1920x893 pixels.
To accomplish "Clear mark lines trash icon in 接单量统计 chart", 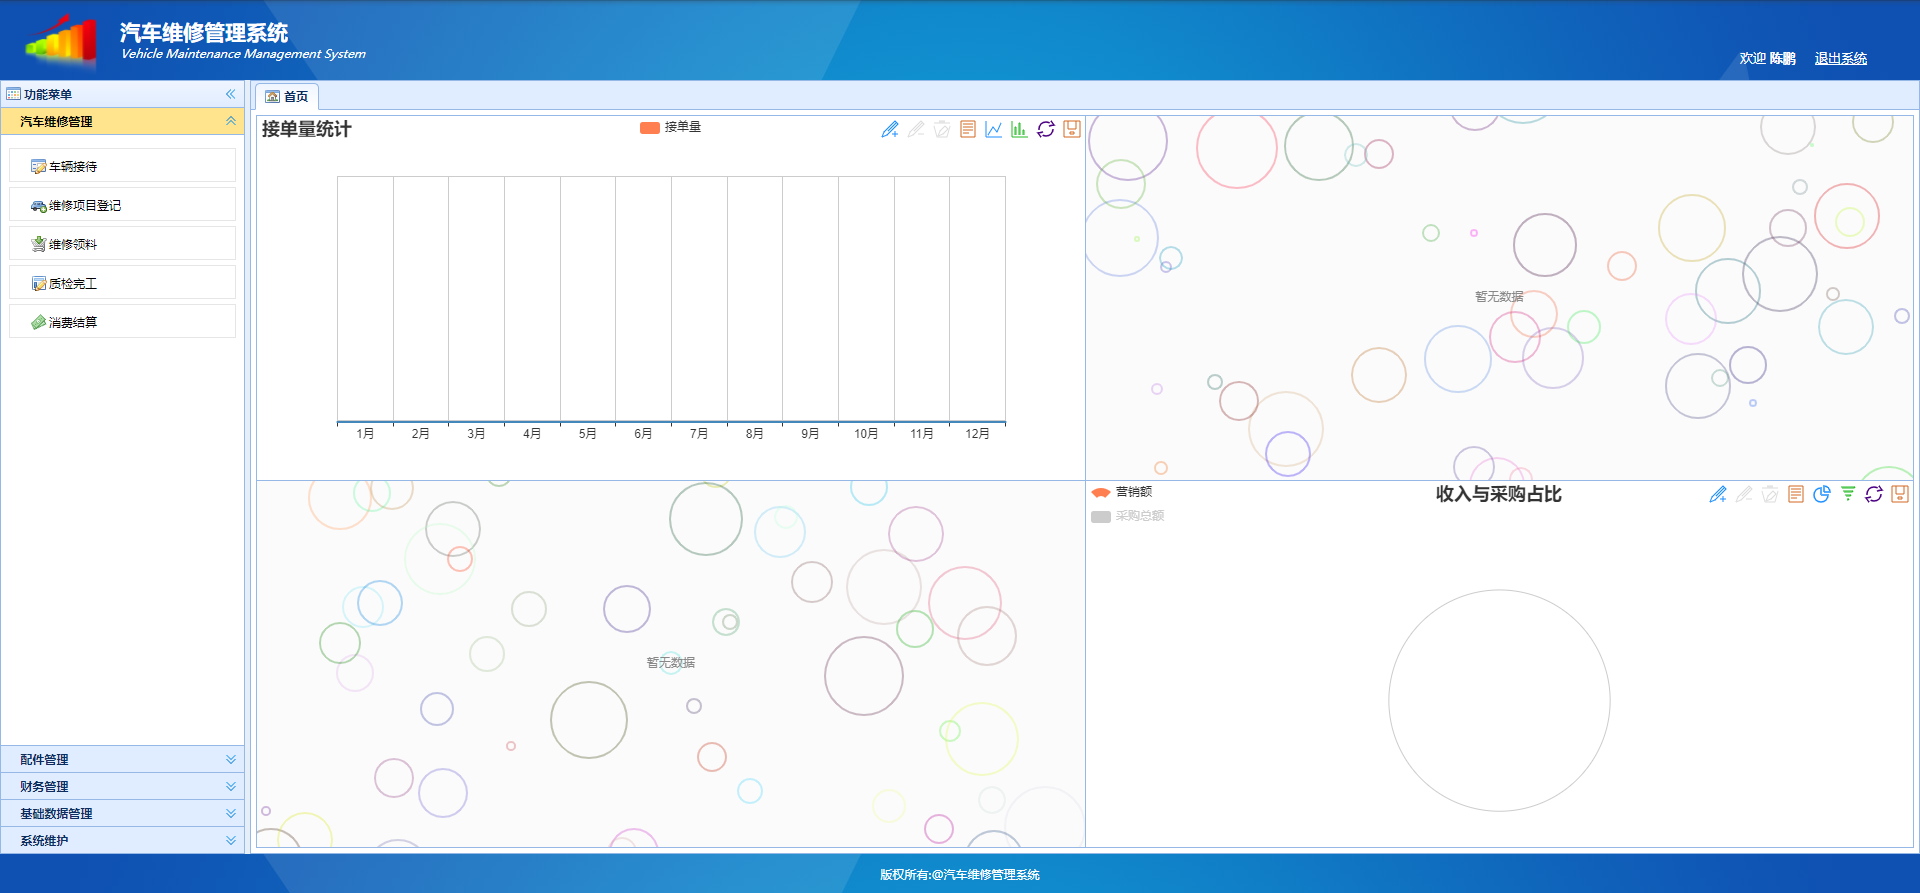I will [942, 129].
